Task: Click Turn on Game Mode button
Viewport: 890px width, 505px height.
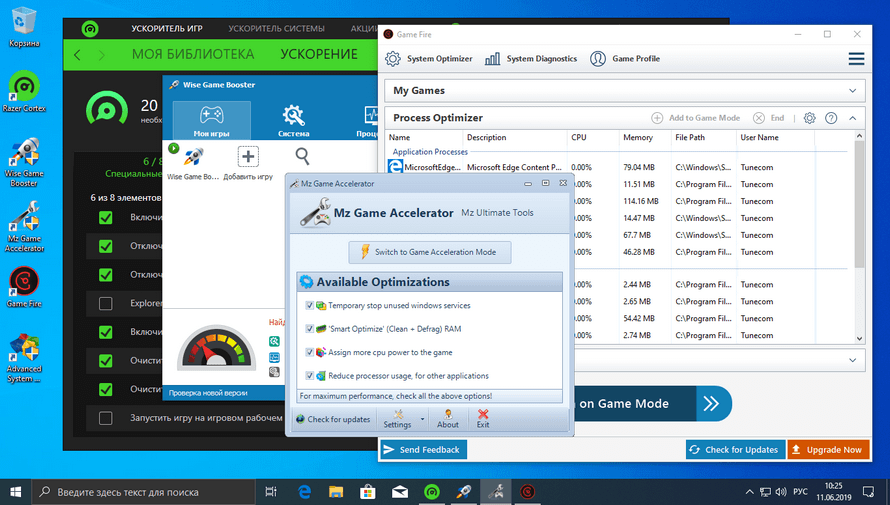Action: (653, 403)
